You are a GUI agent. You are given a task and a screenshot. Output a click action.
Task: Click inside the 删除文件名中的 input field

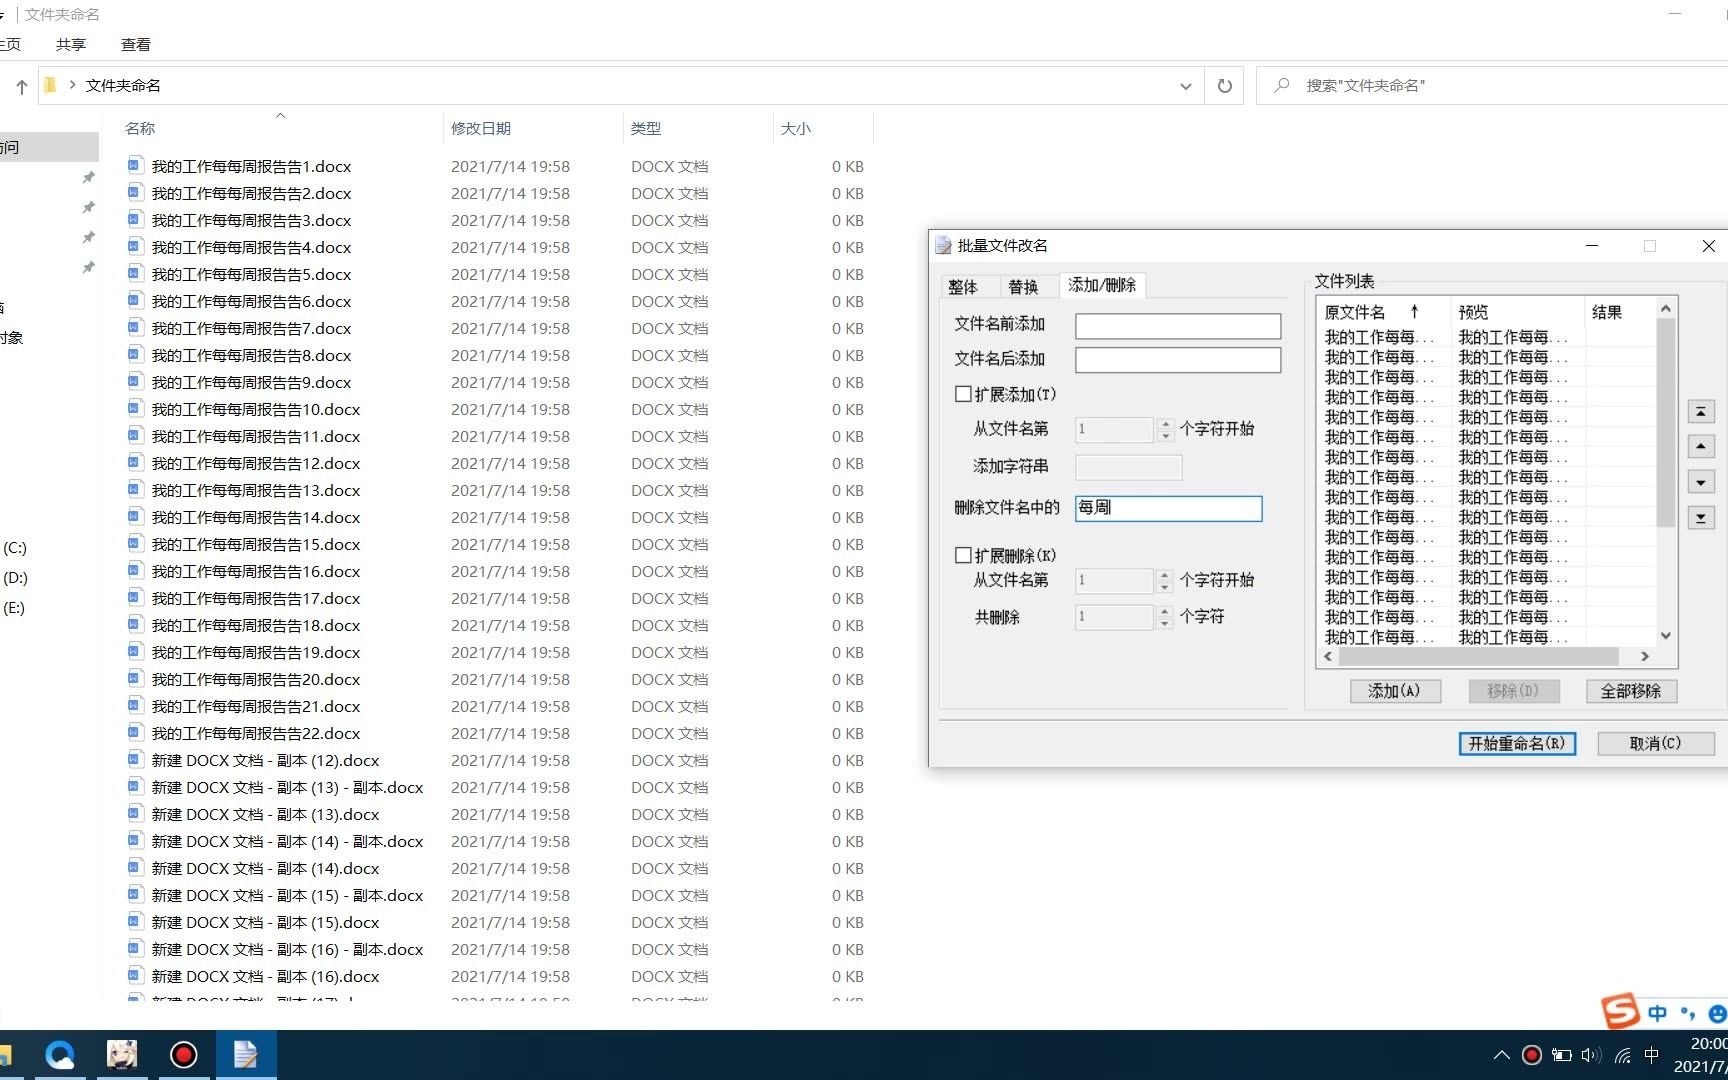point(1167,508)
